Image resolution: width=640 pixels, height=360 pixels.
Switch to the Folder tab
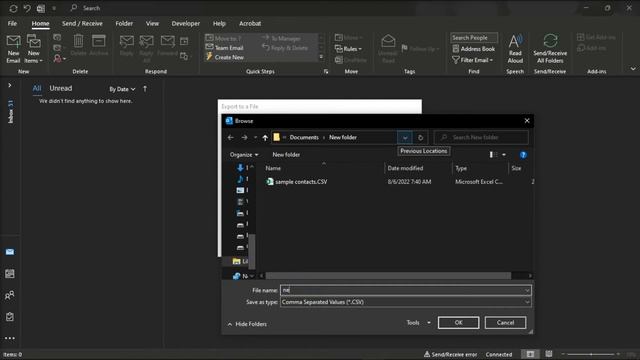(x=124, y=23)
